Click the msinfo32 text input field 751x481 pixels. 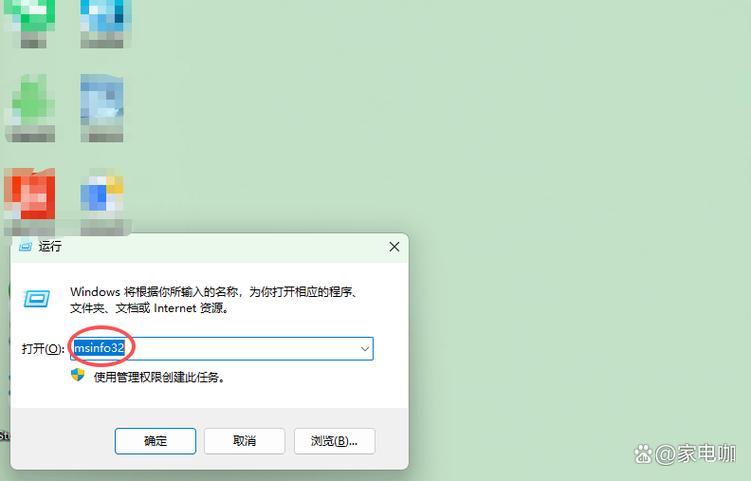[x=222, y=349]
